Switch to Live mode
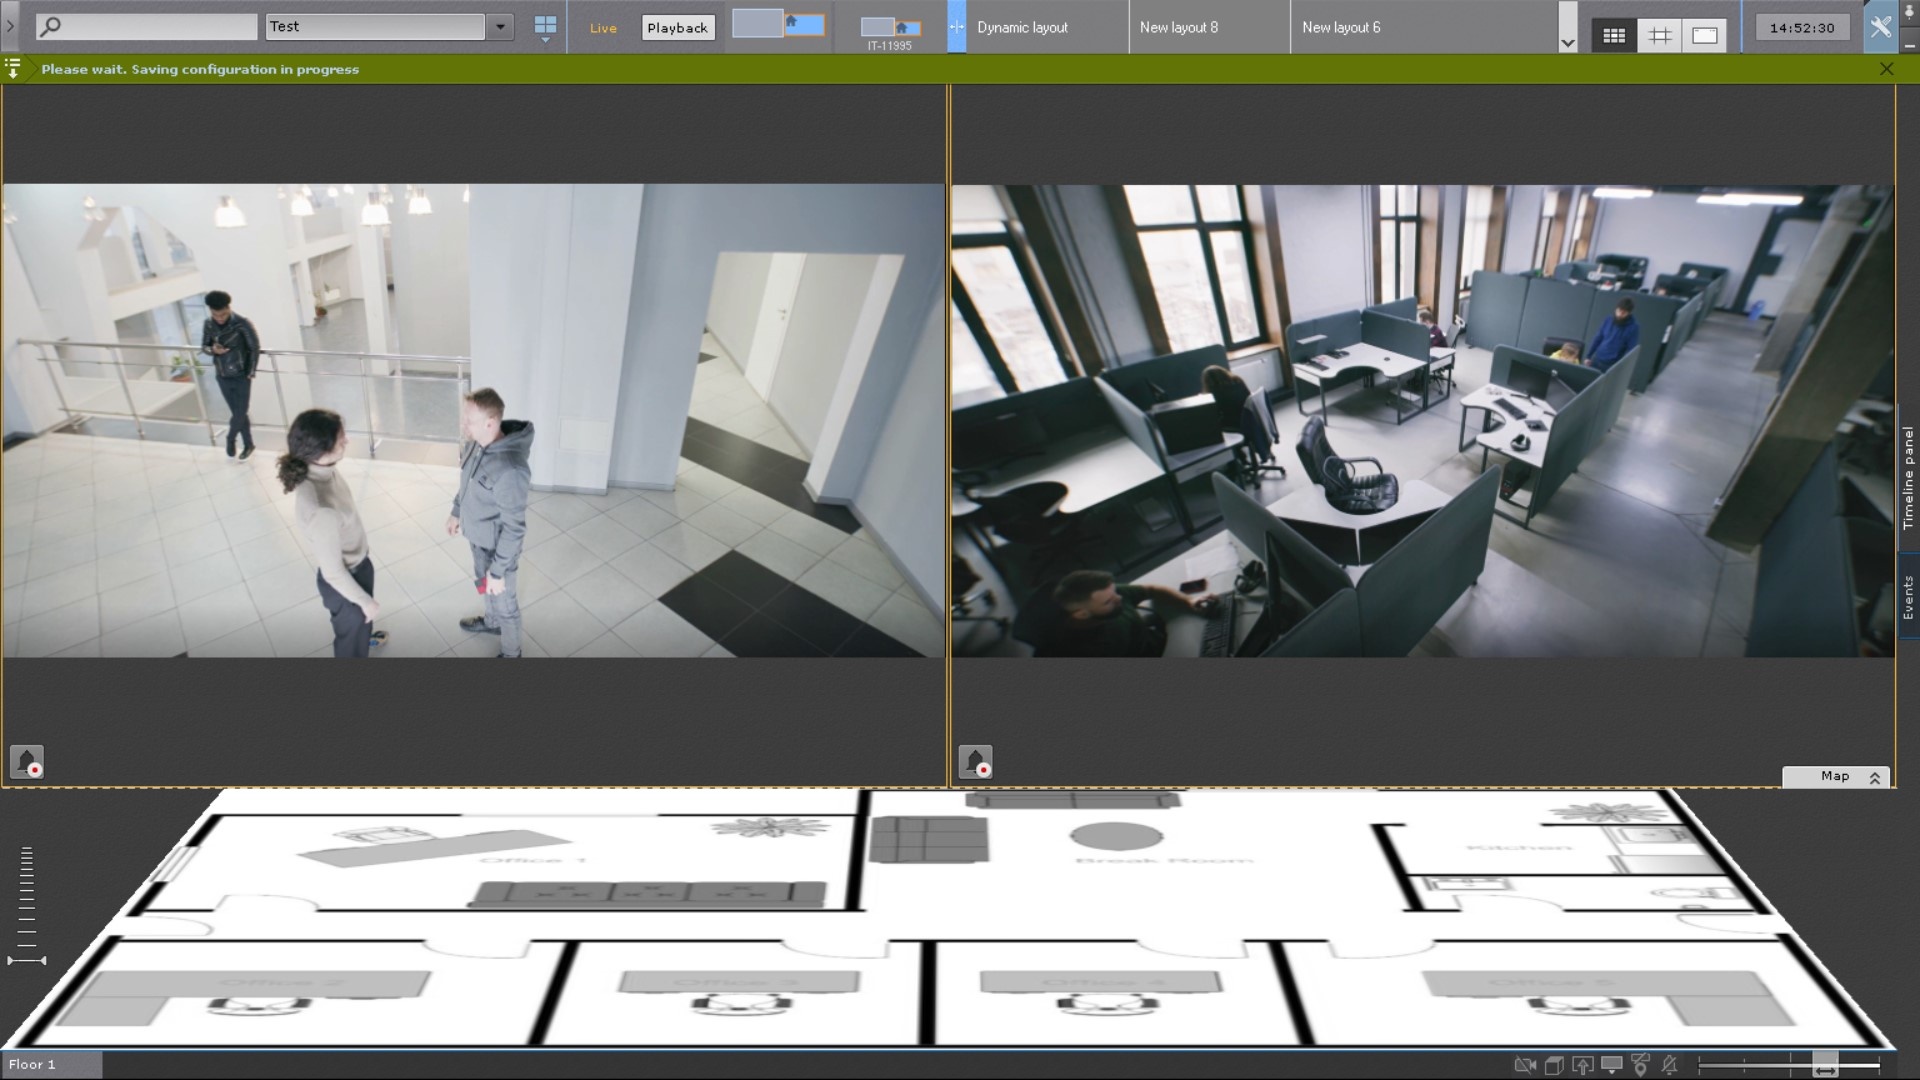The width and height of the screenshot is (1920, 1080). (x=603, y=28)
